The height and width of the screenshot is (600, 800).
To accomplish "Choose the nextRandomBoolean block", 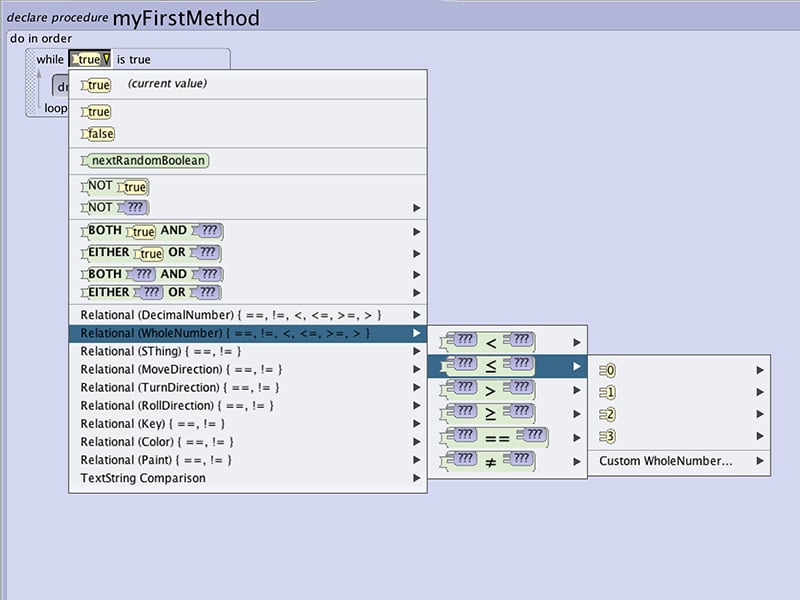I will [x=145, y=161].
